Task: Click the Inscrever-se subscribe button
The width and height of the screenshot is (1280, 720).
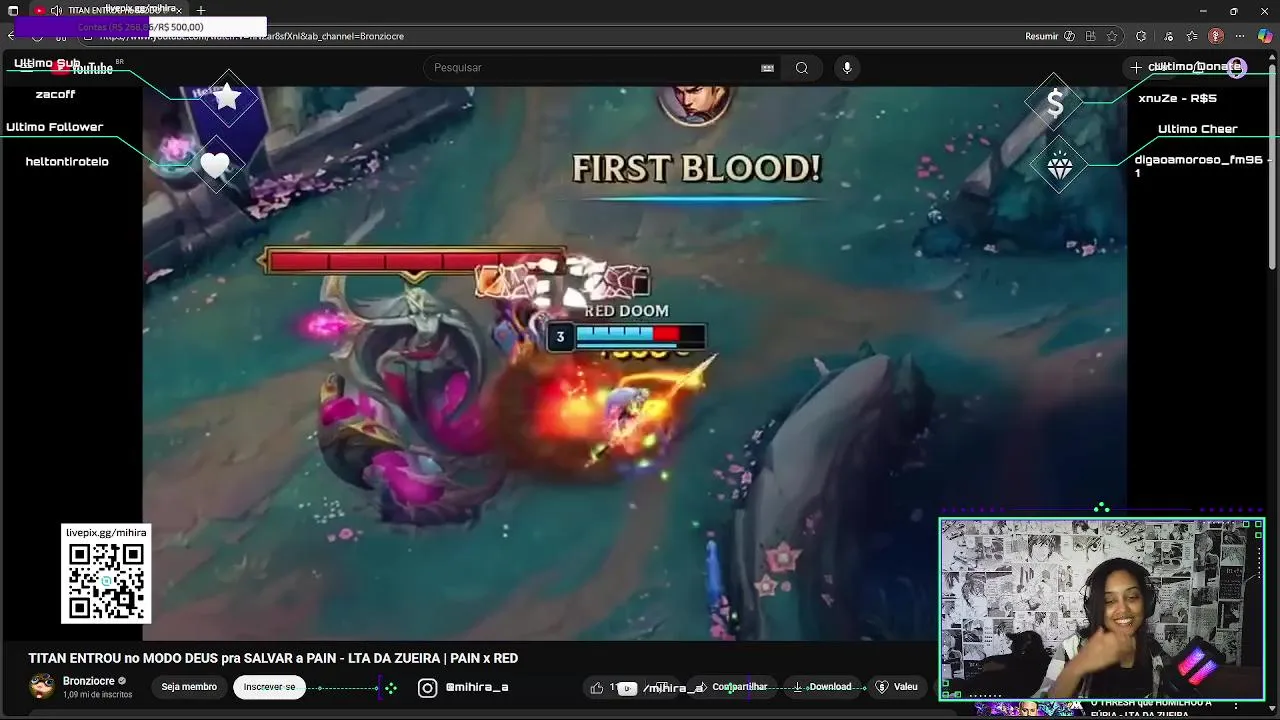Action: (x=269, y=687)
